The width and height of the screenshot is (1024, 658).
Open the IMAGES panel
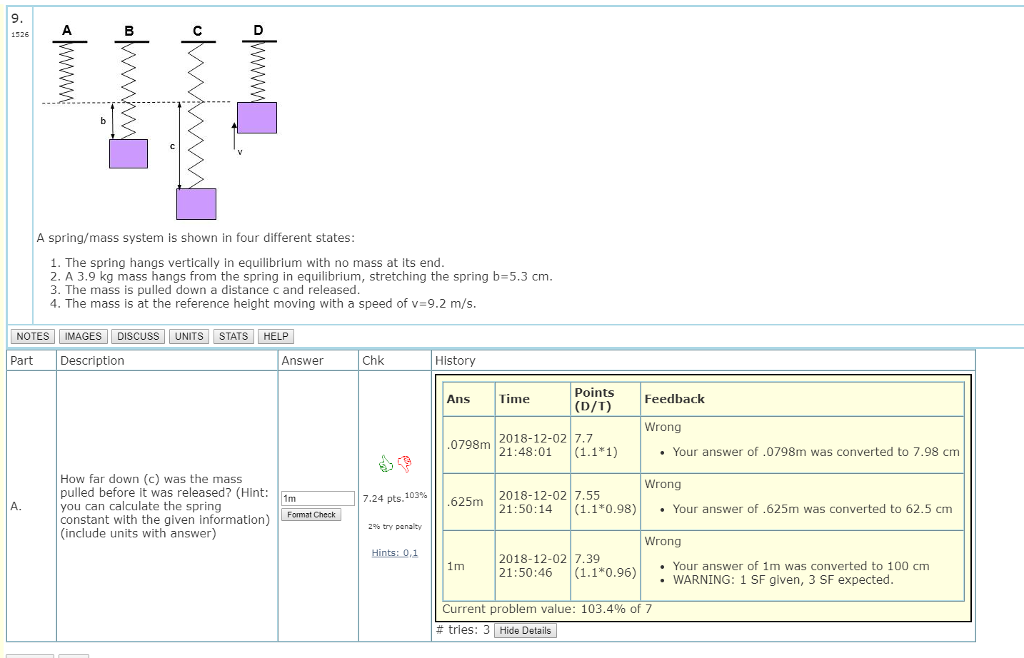(x=83, y=336)
